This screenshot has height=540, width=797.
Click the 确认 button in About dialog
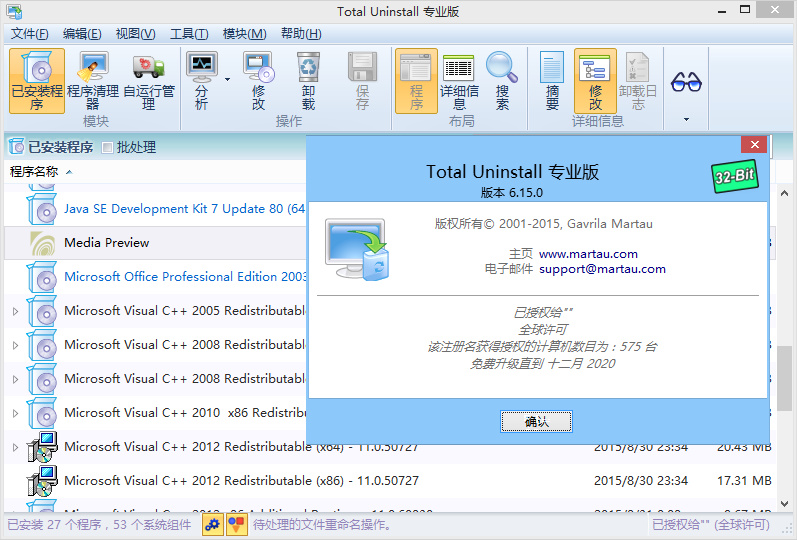pos(536,422)
